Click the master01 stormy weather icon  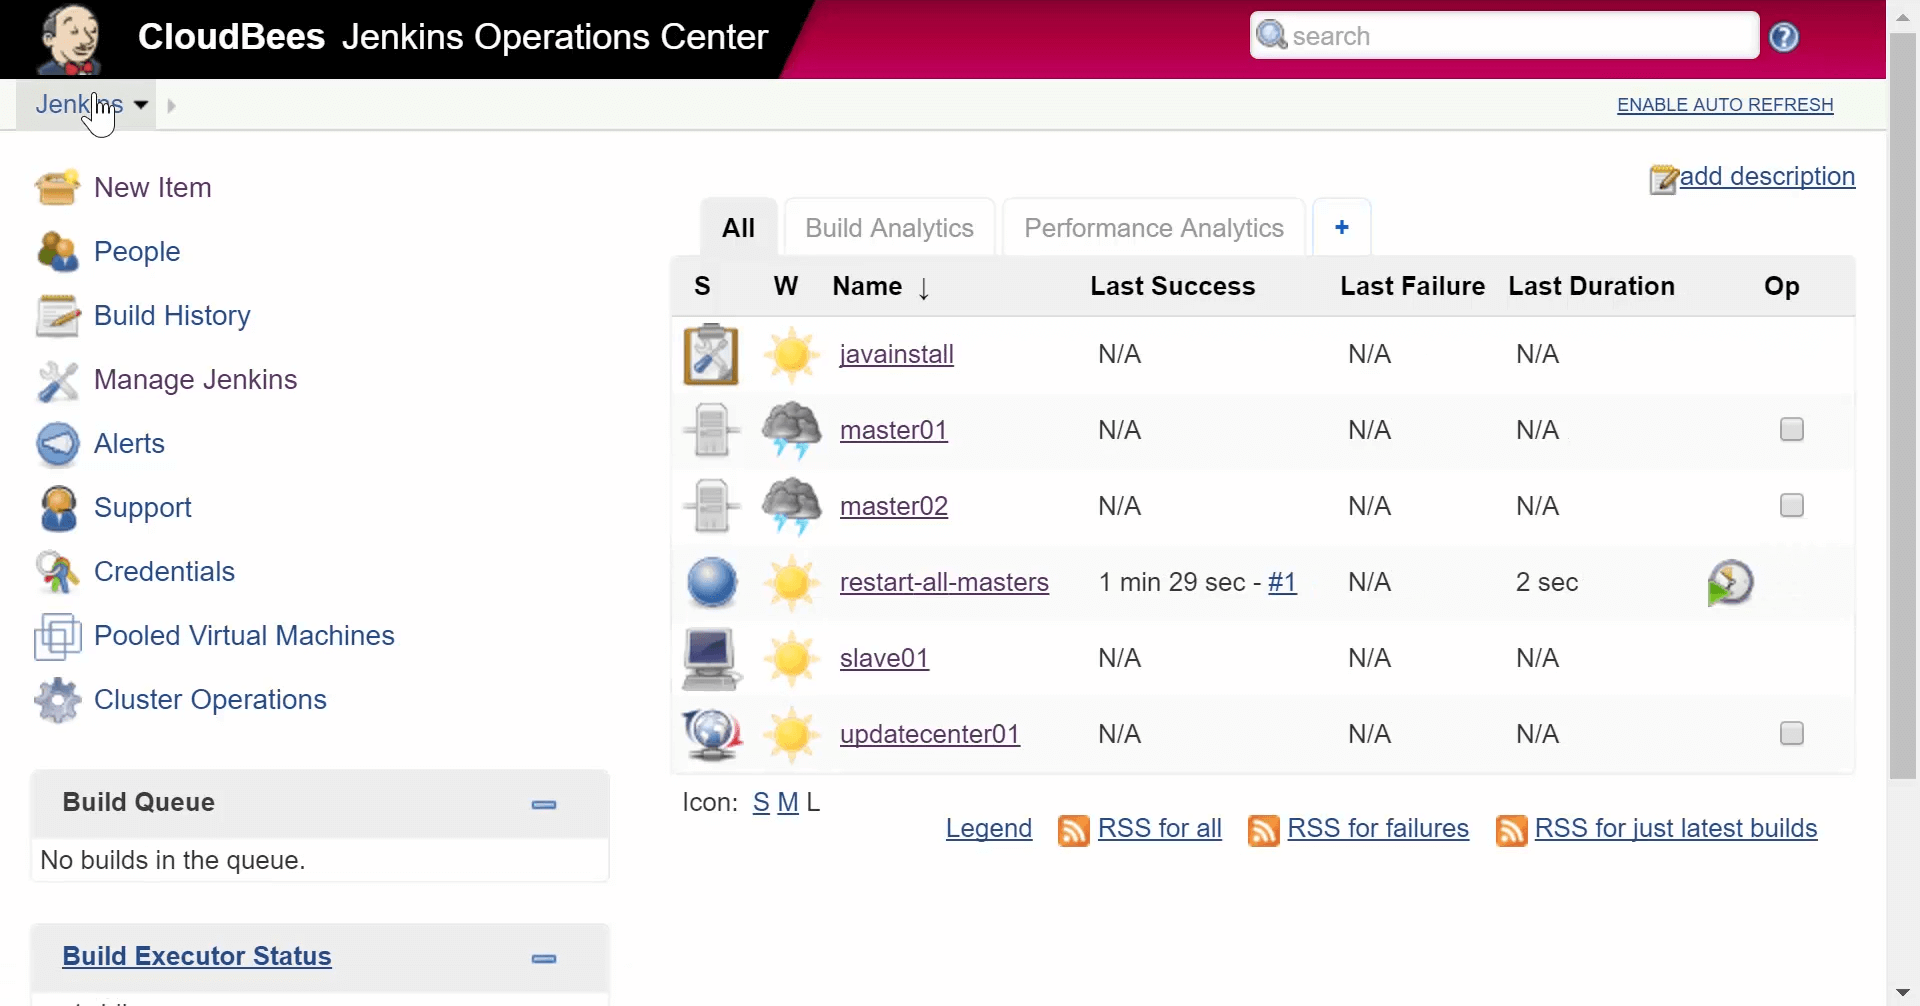[792, 430]
